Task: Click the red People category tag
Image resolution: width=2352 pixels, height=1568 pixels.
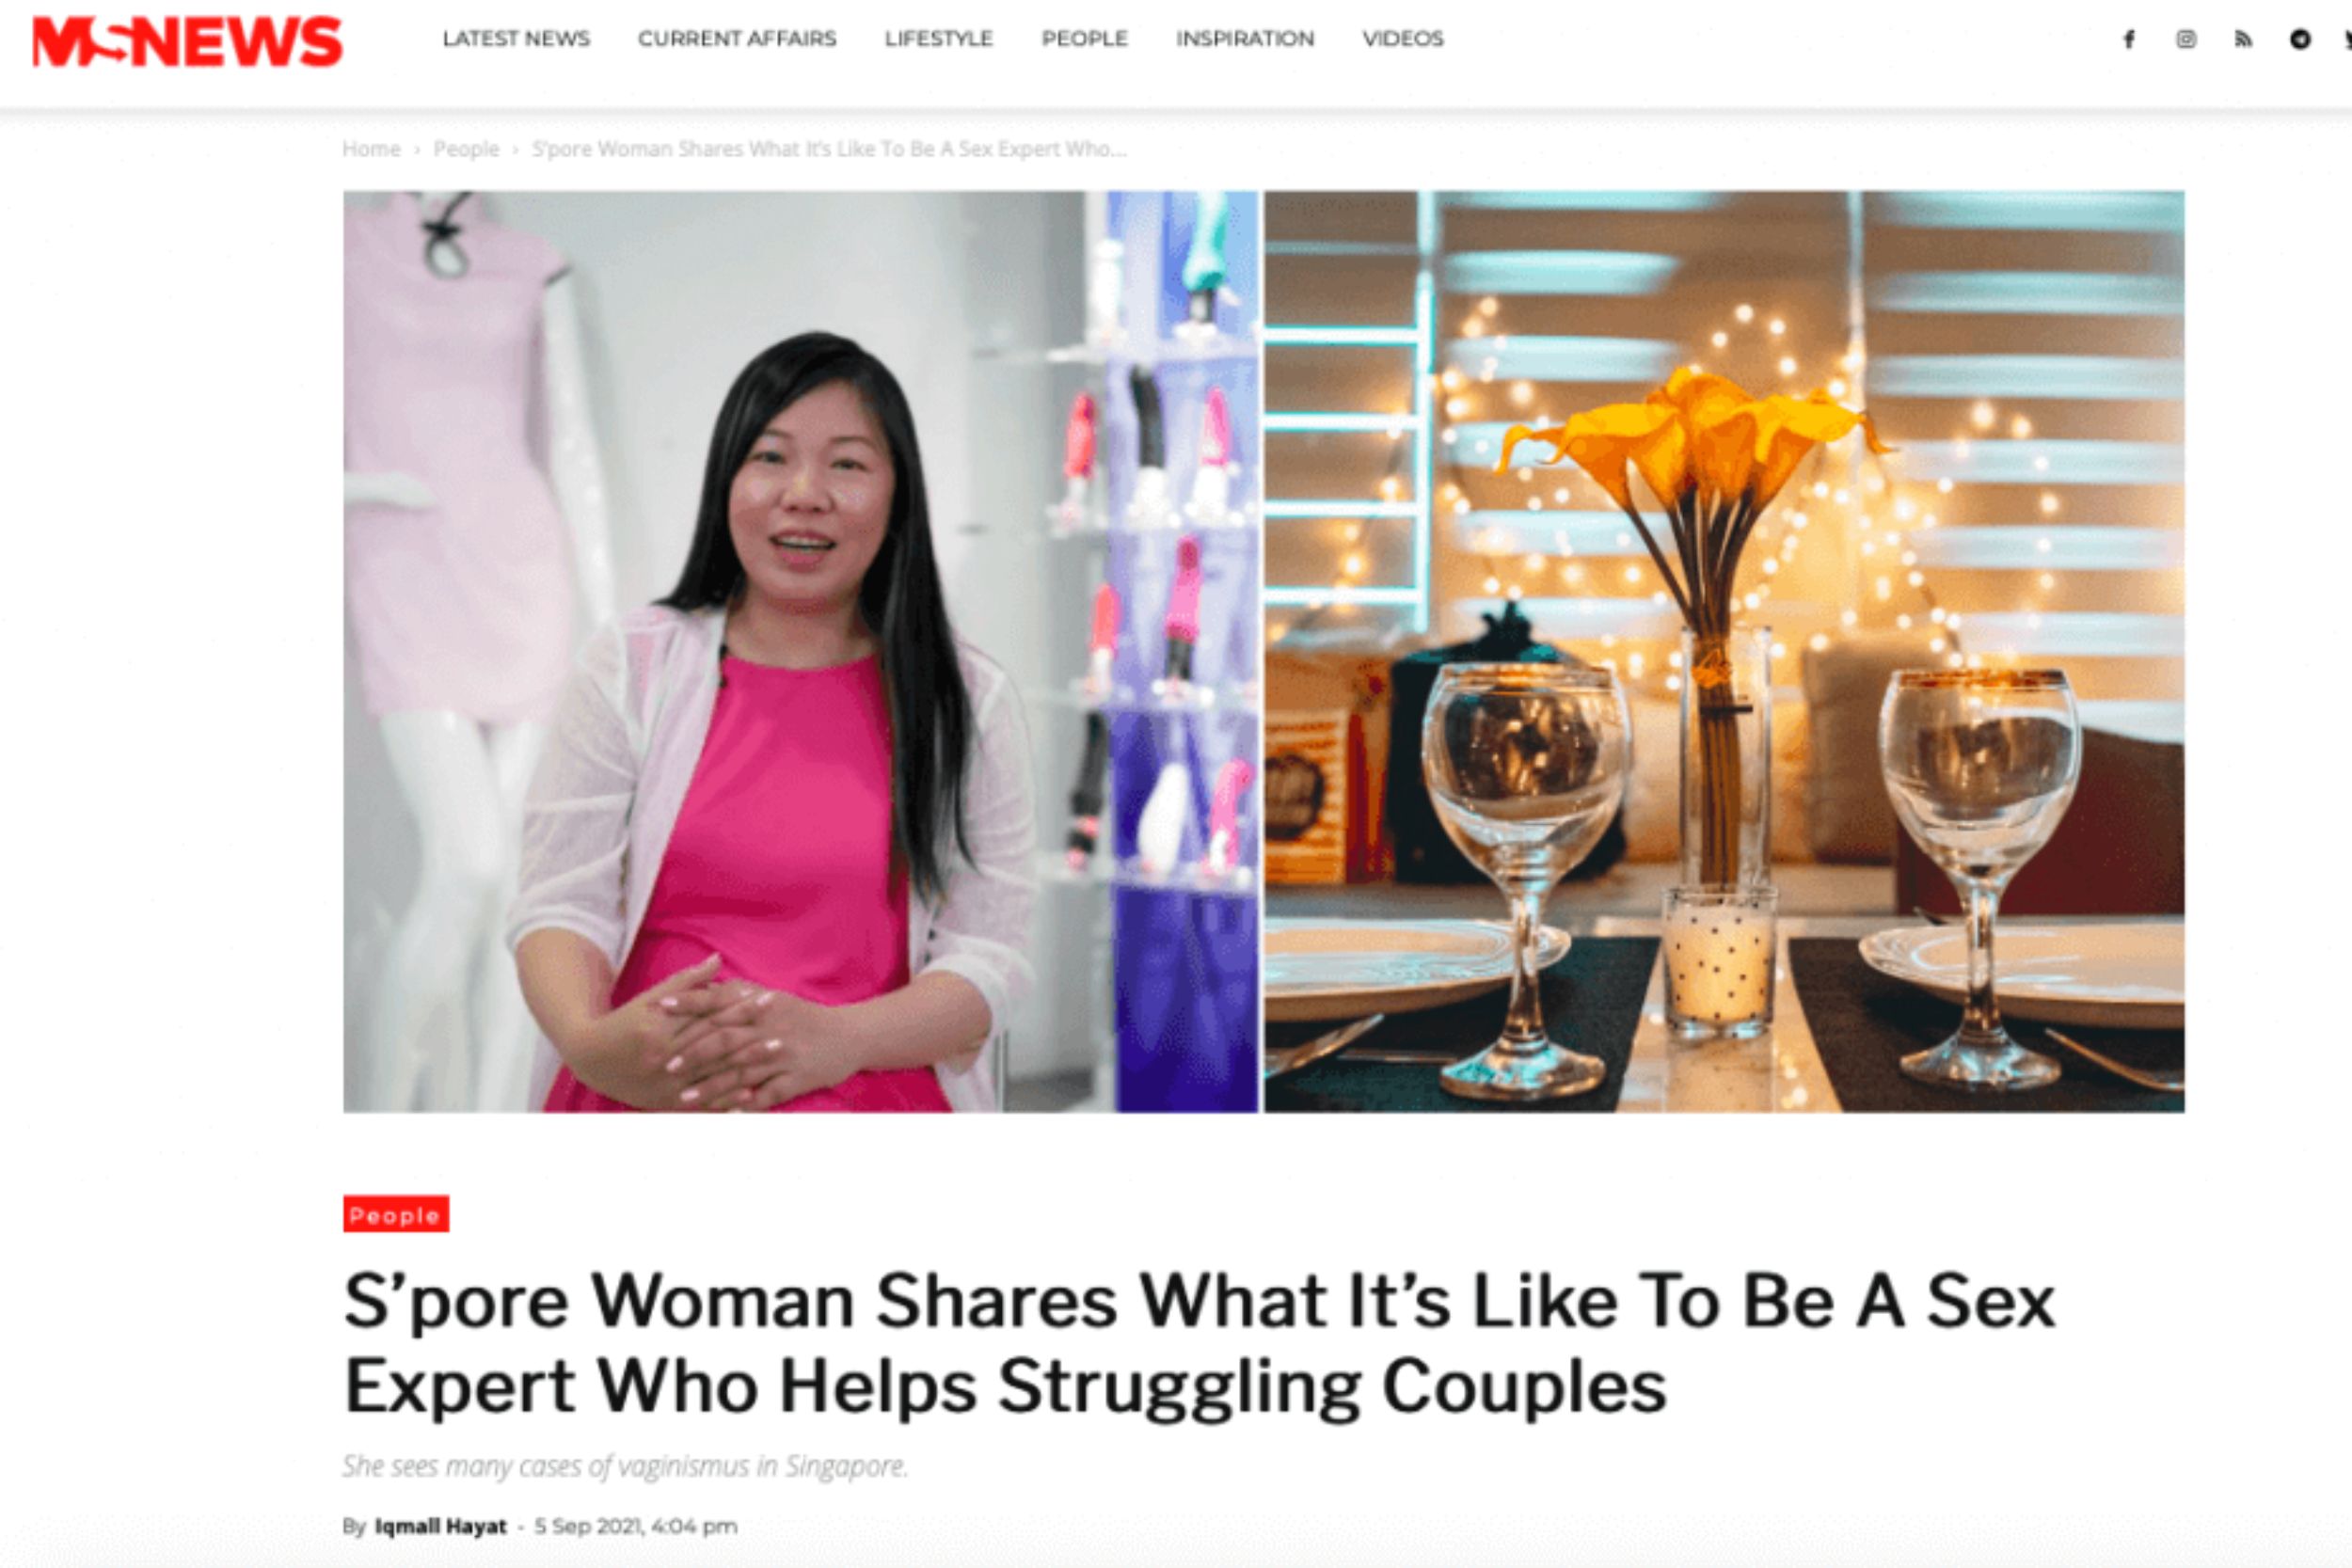Action: pyautogui.click(x=396, y=1214)
